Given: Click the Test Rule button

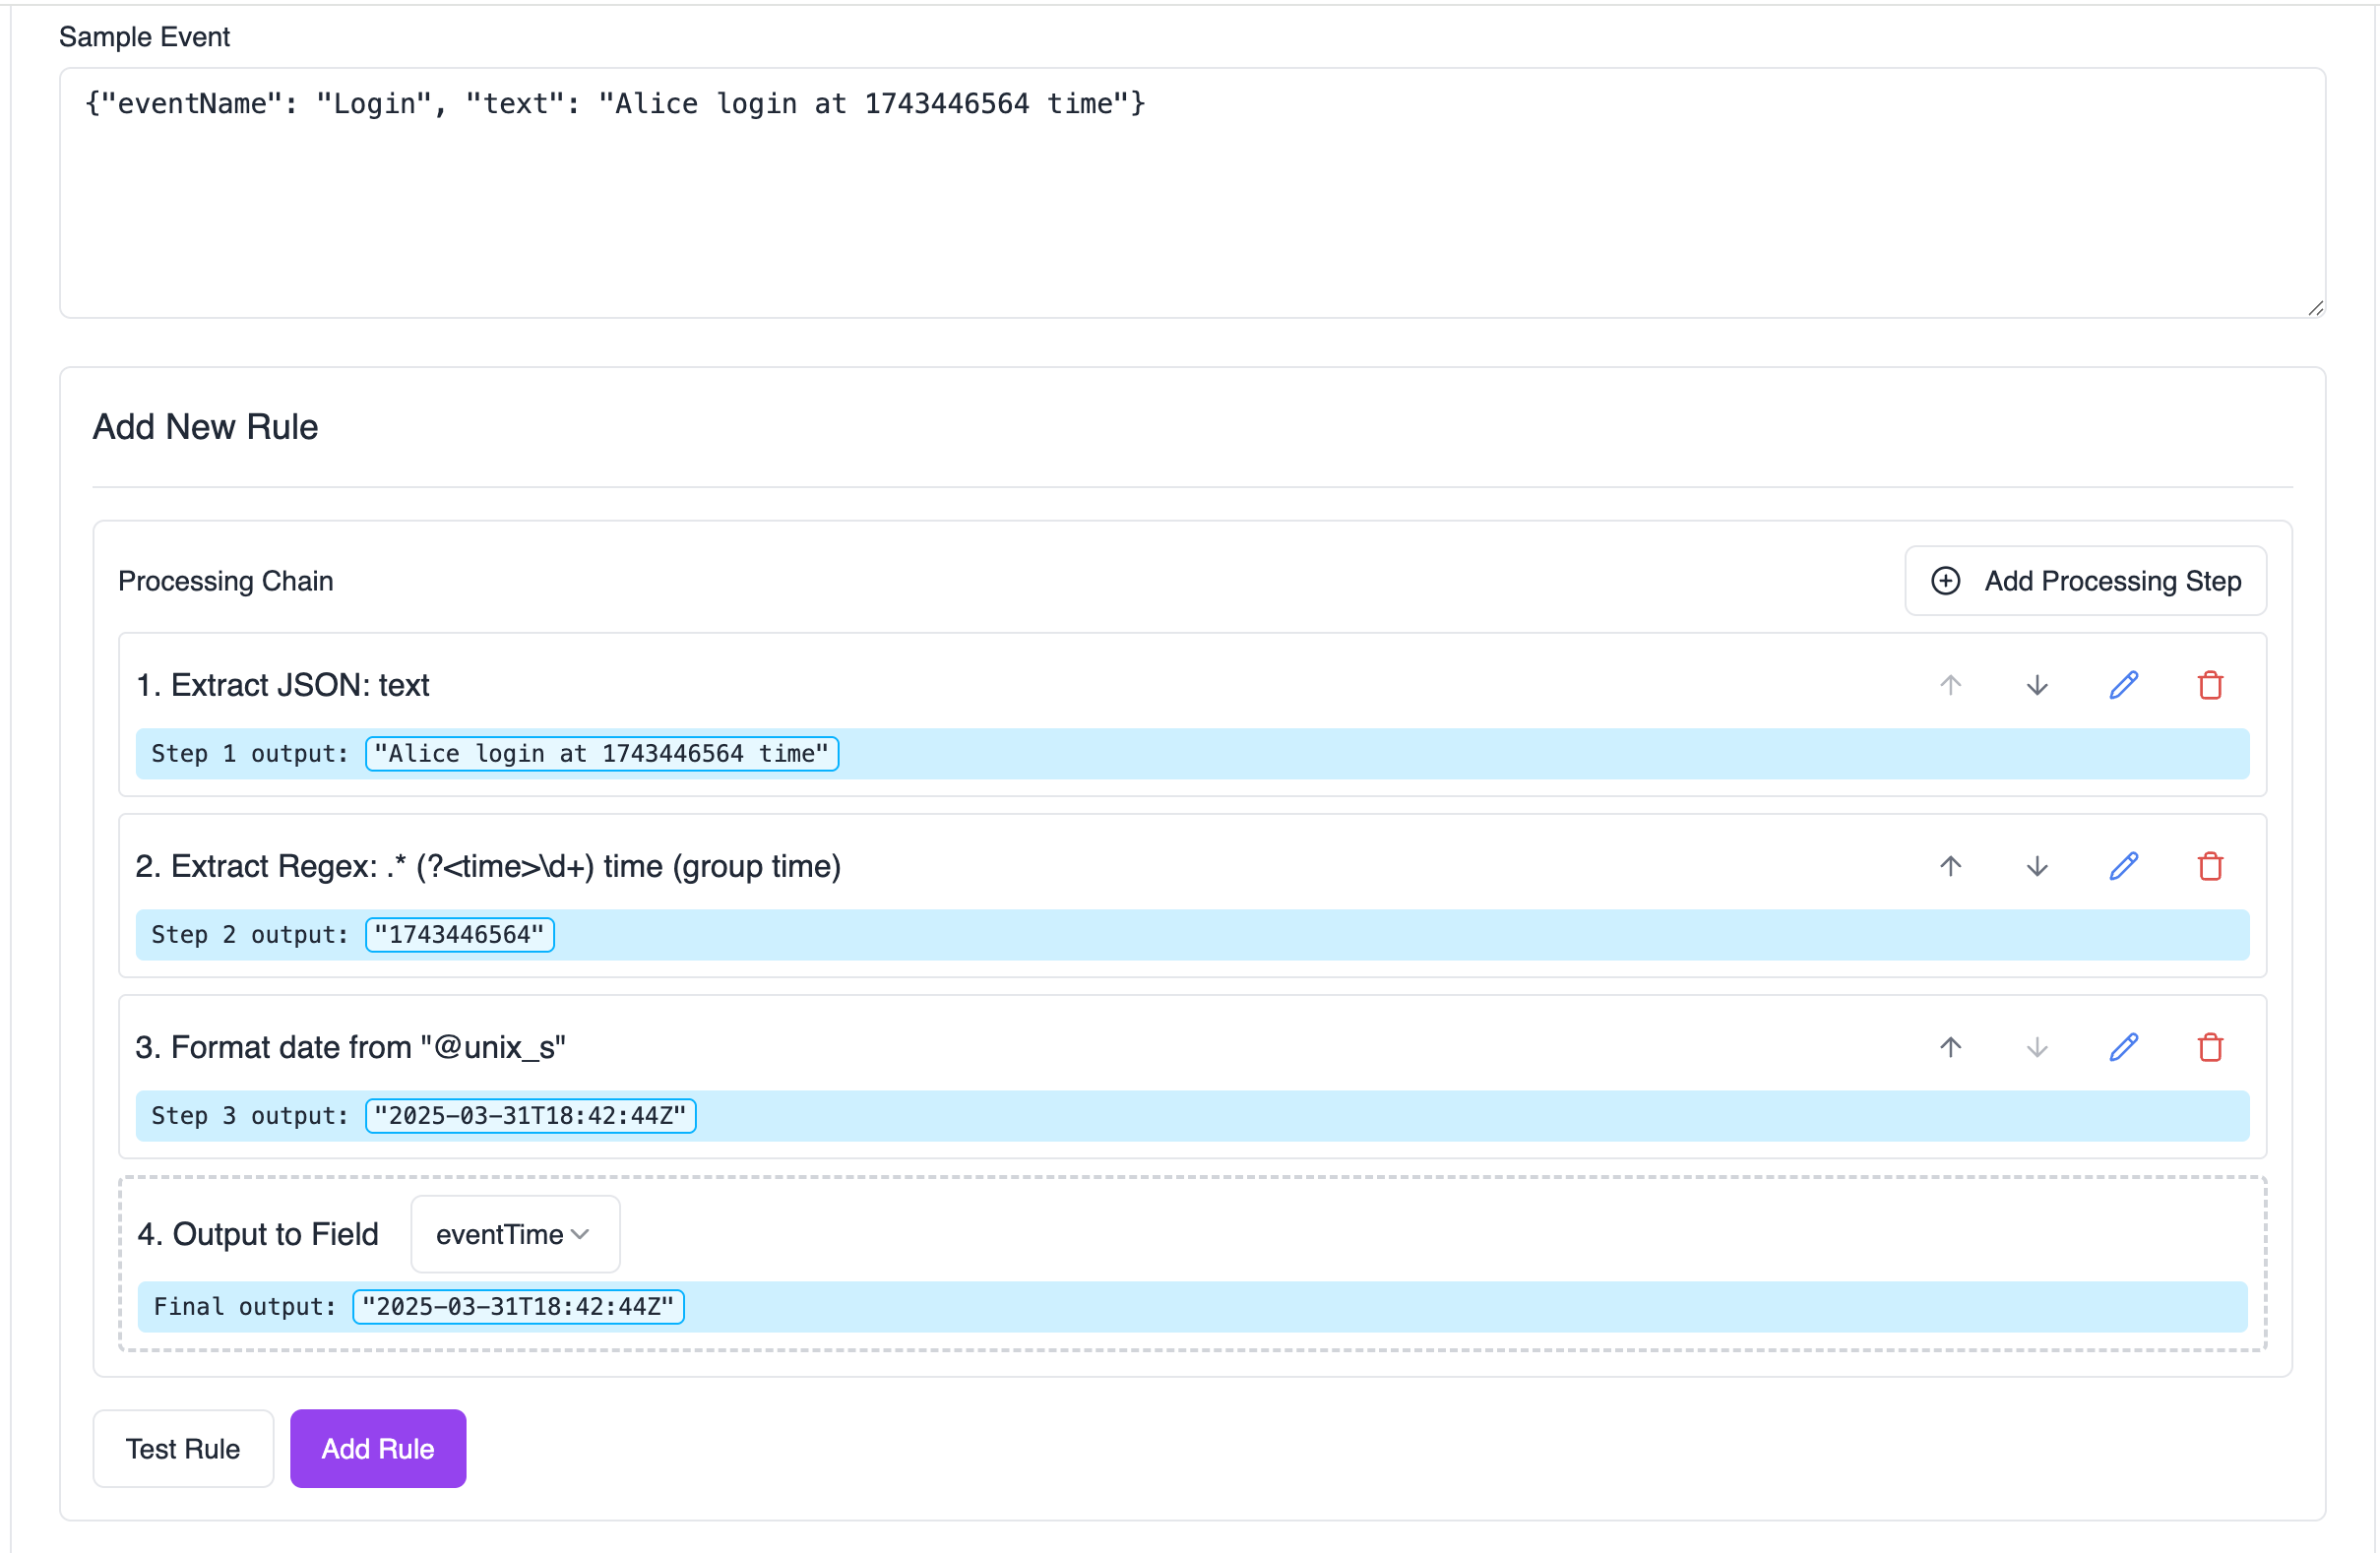Looking at the screenshot, I should tap(183, 1448).
